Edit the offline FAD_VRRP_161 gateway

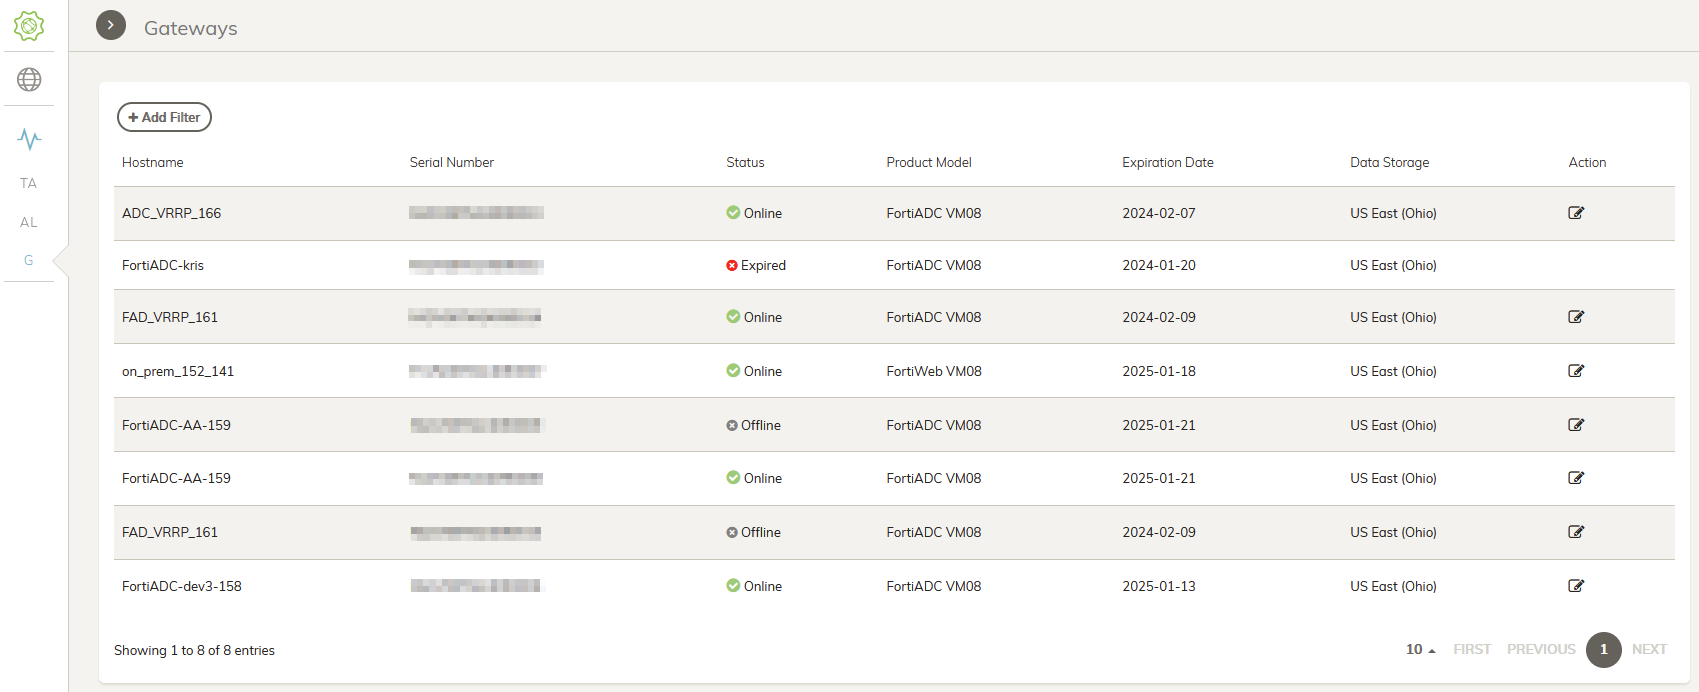pos(1576,532)
